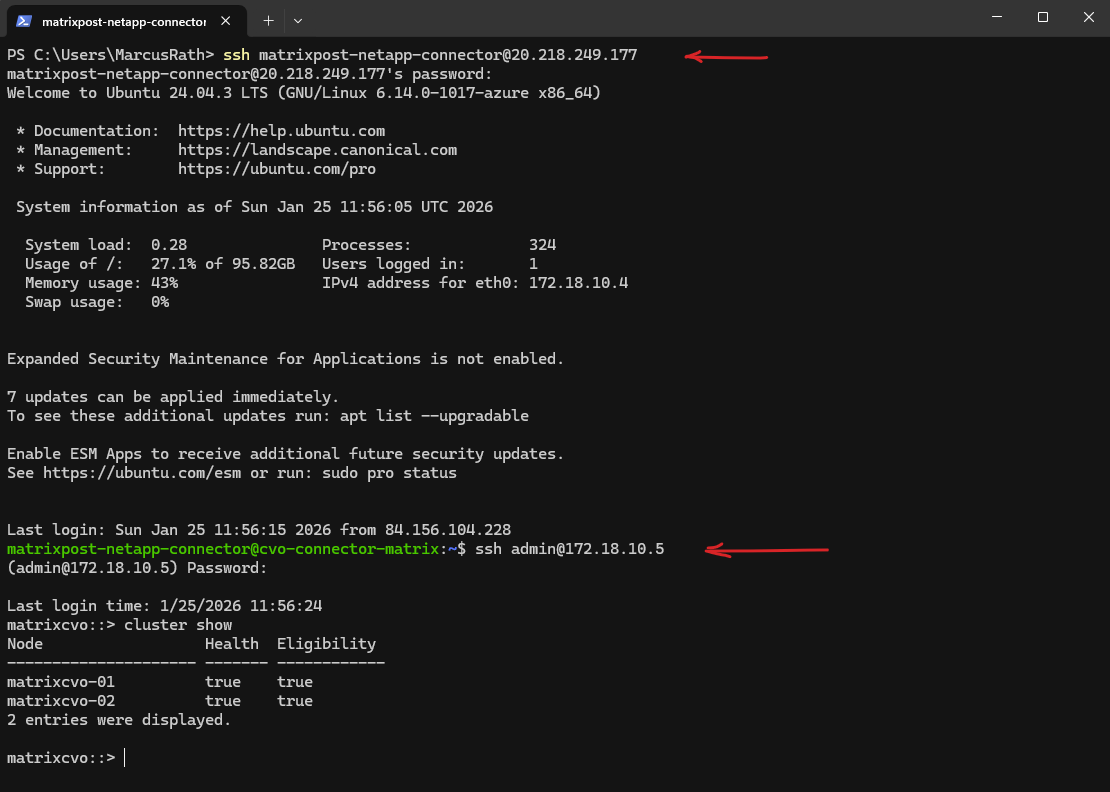Minimize the terminal window
The height and width of the screenshot is (792, 1110).
click(x=997, y=17)
